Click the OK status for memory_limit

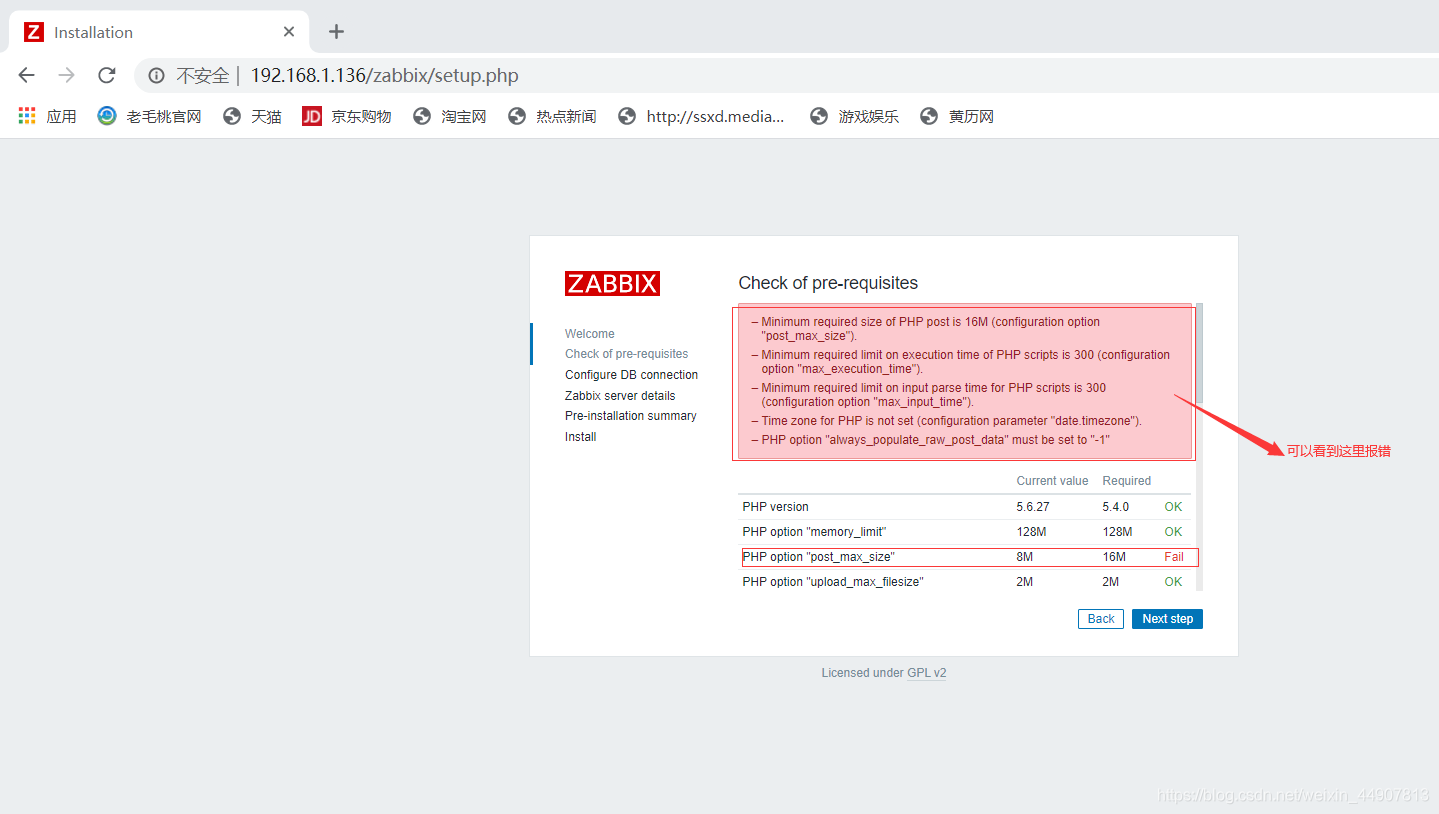point(1173,532)
